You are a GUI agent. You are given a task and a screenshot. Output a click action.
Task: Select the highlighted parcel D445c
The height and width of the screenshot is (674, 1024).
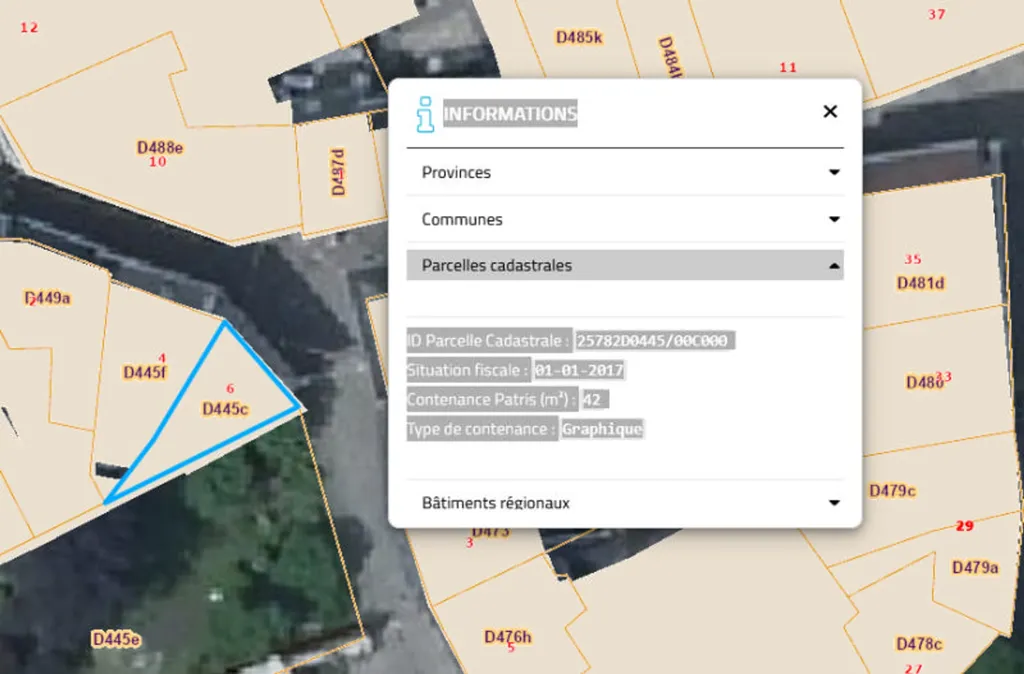click(225, 409)
